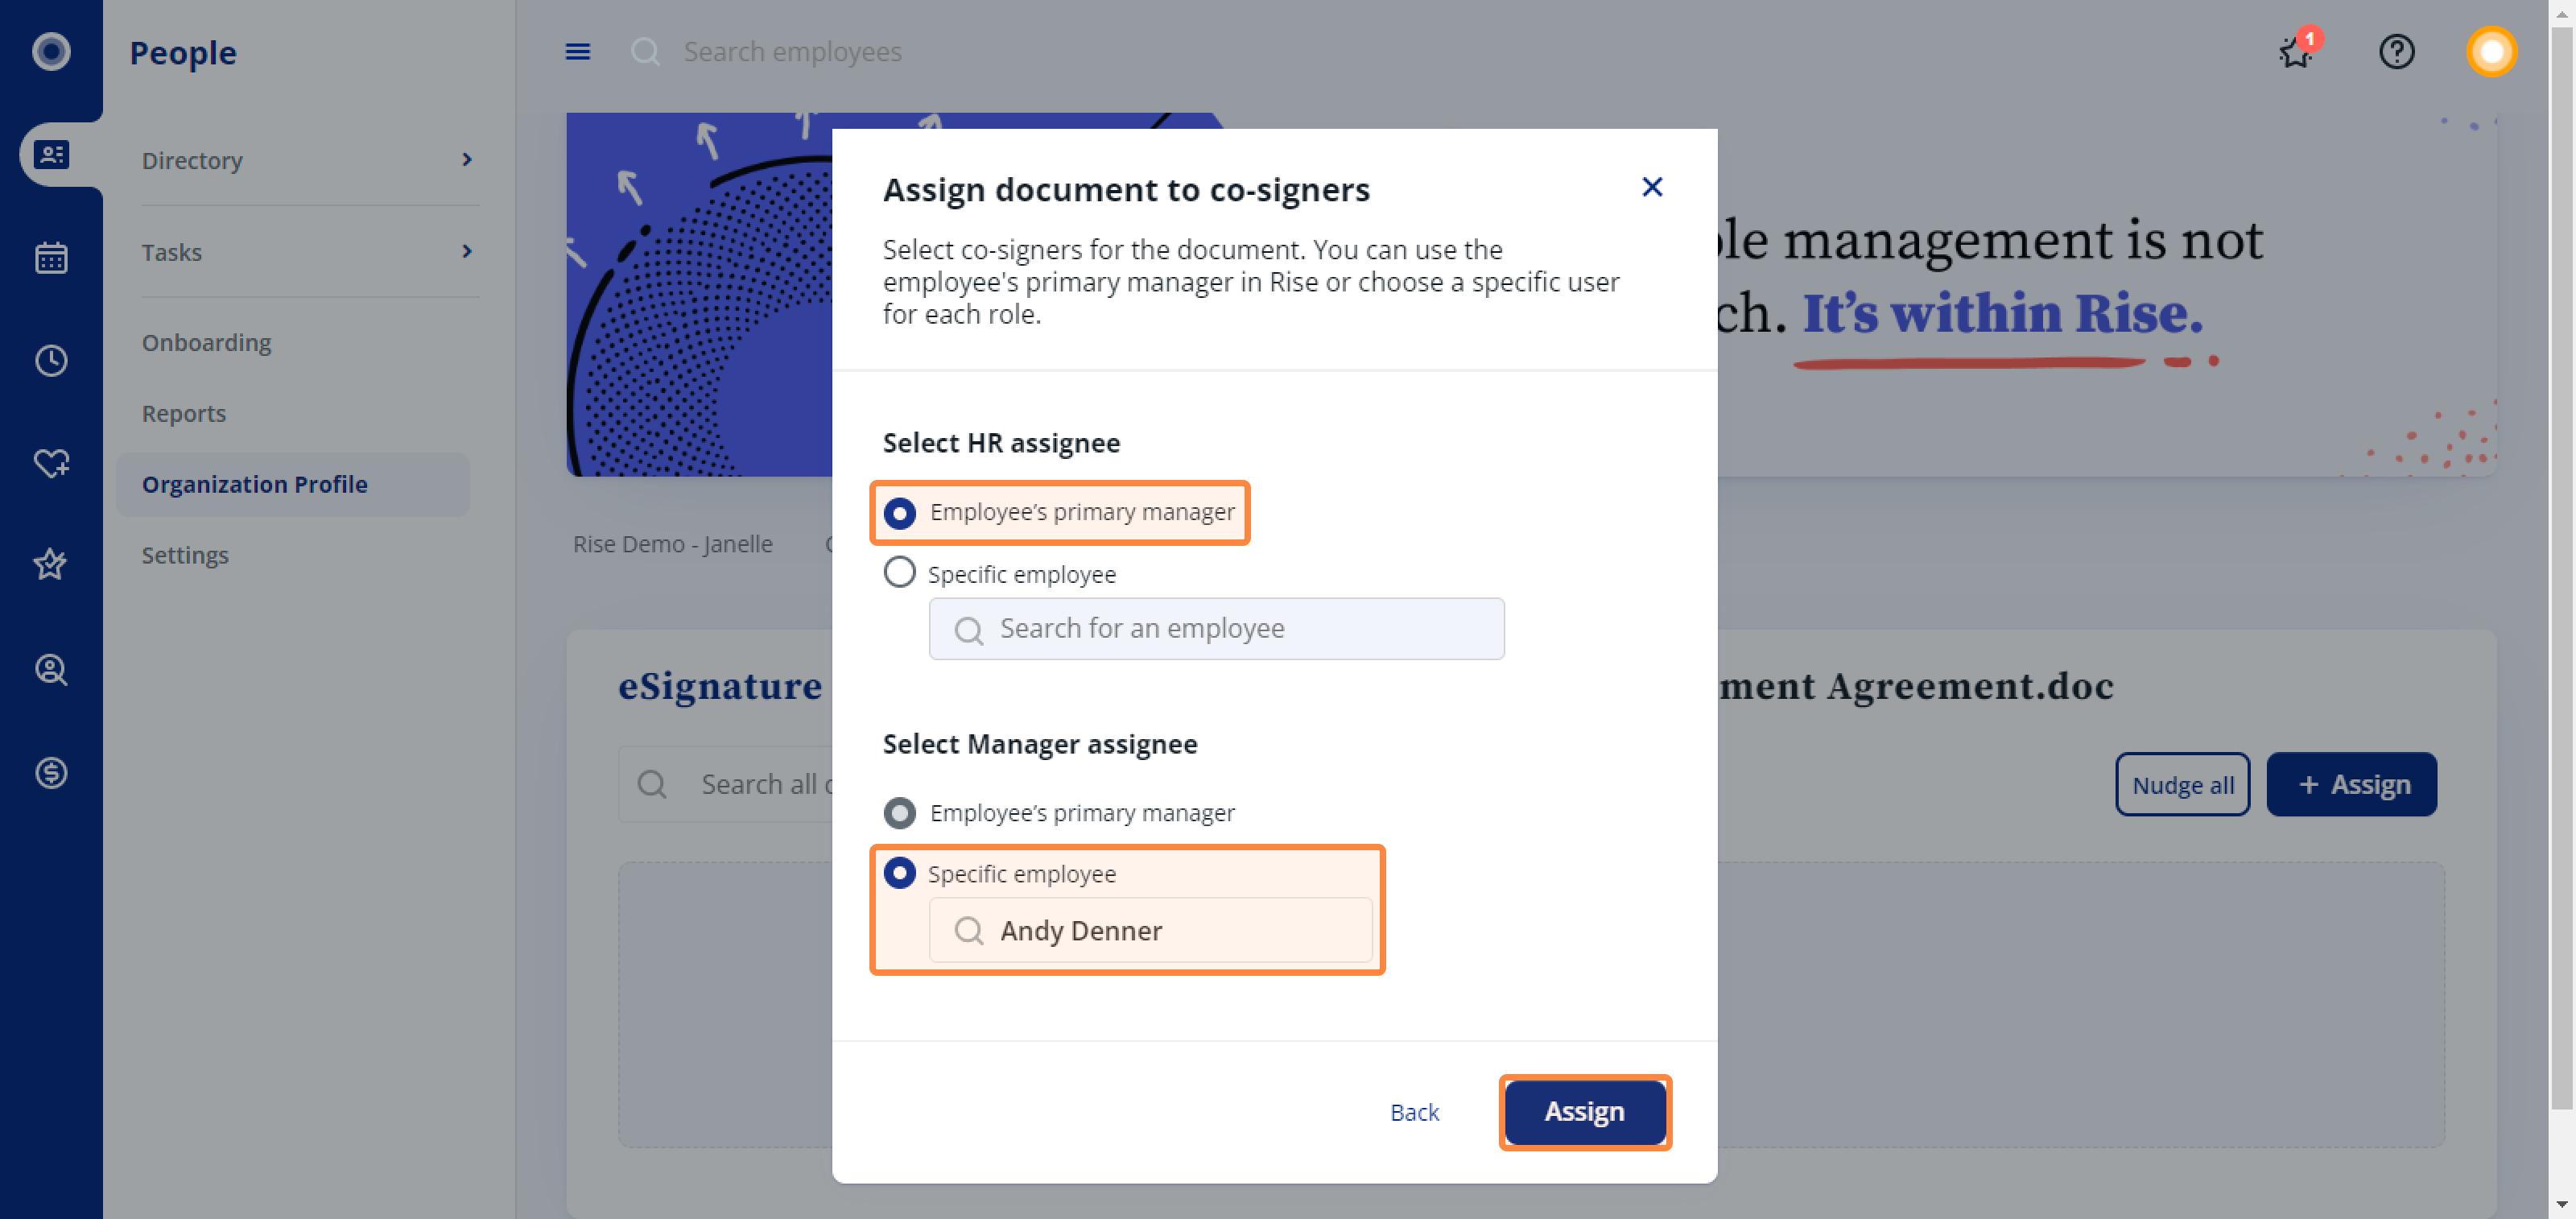This screenshot has width=2576, height=1219.
Task: Open Settings in the side menu
Action: pos(185,554)
